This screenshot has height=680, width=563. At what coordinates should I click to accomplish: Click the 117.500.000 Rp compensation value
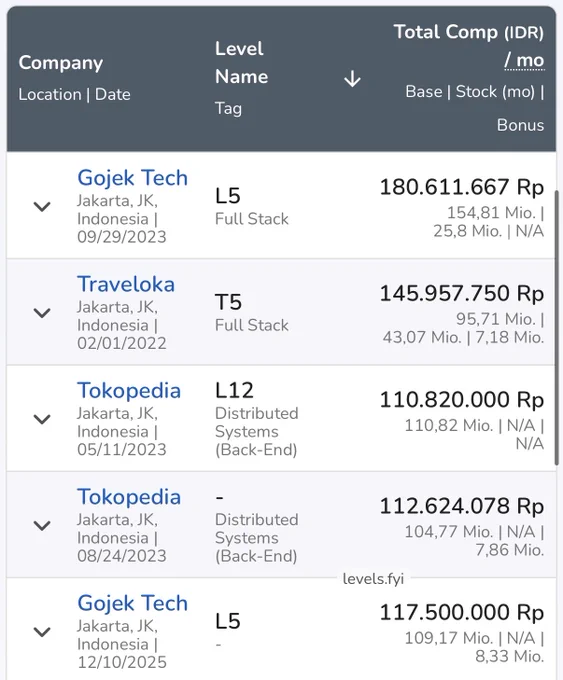462,612
